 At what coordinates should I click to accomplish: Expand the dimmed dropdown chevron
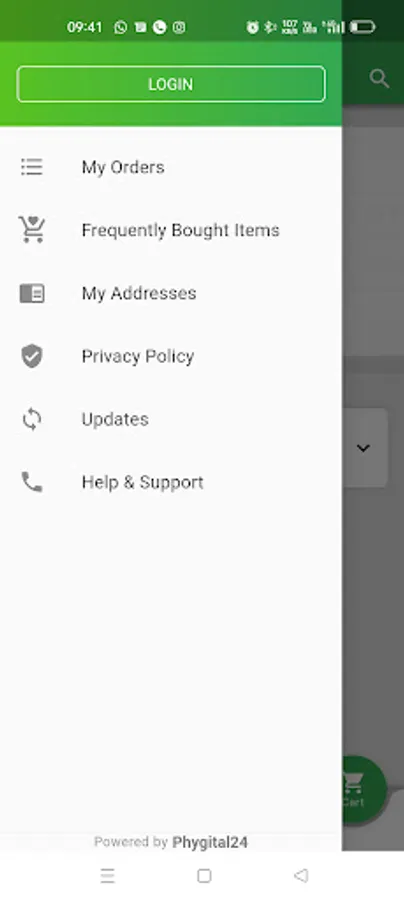tap(363, 448)
